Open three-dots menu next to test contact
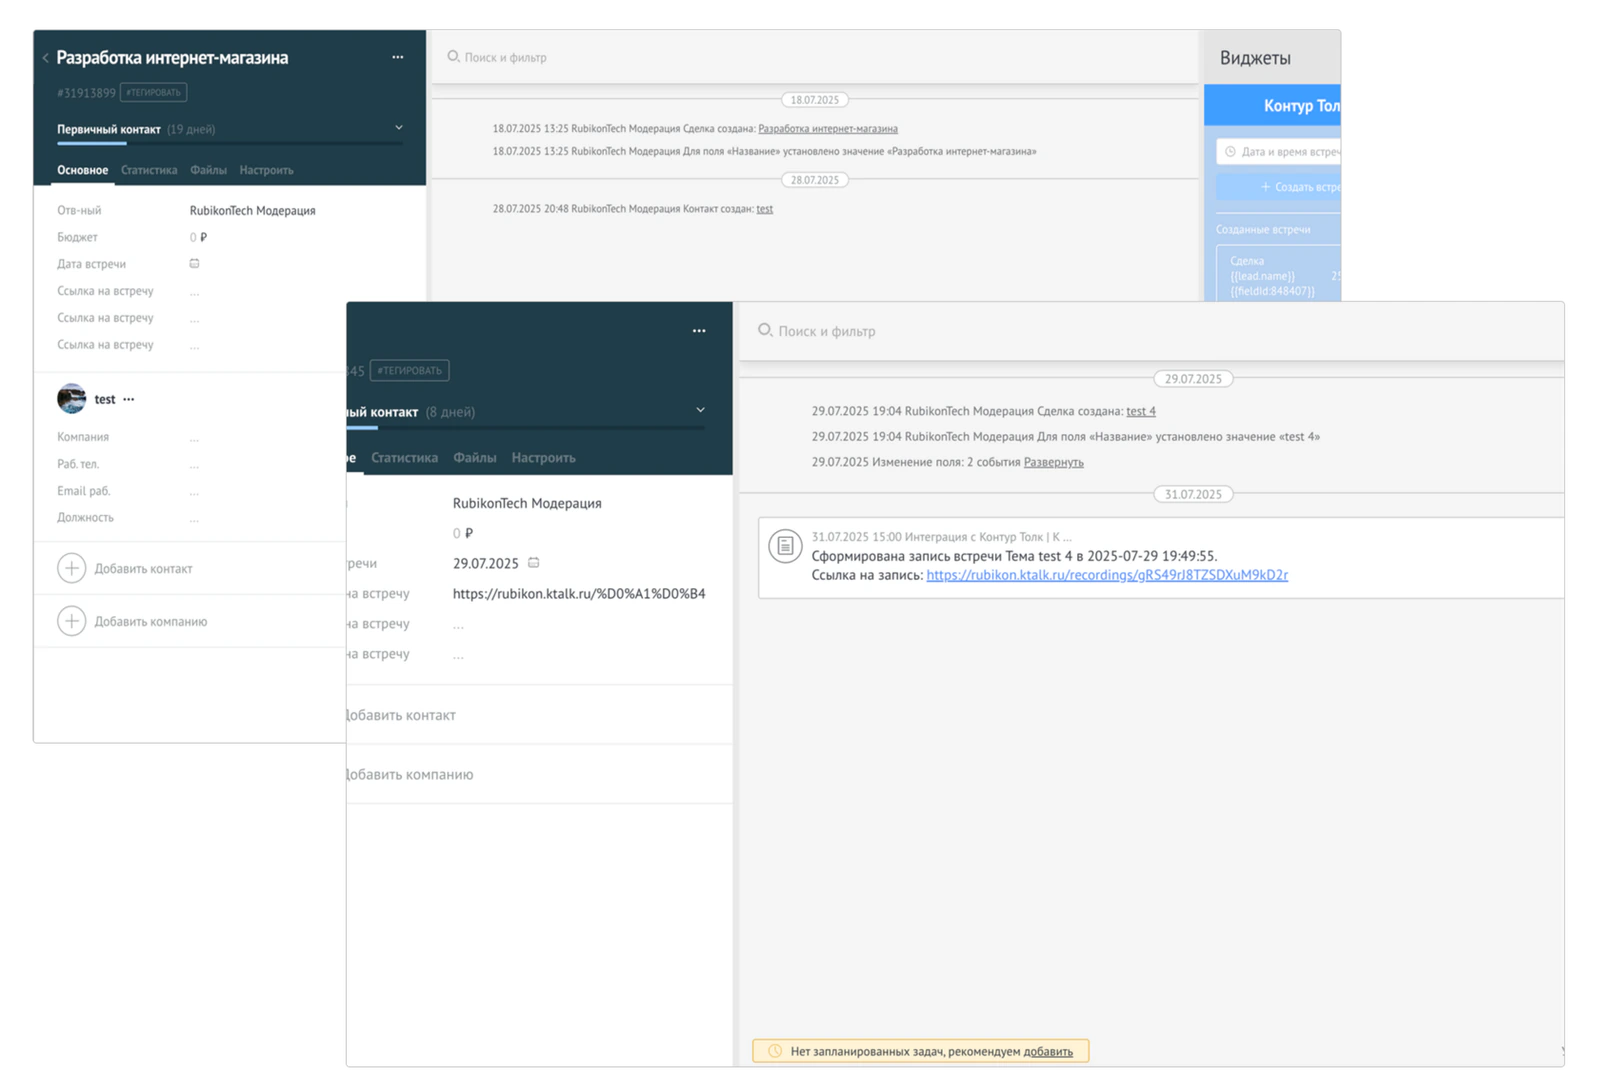This screenshot has height=1092, width=1600. (x=129, y=399)
